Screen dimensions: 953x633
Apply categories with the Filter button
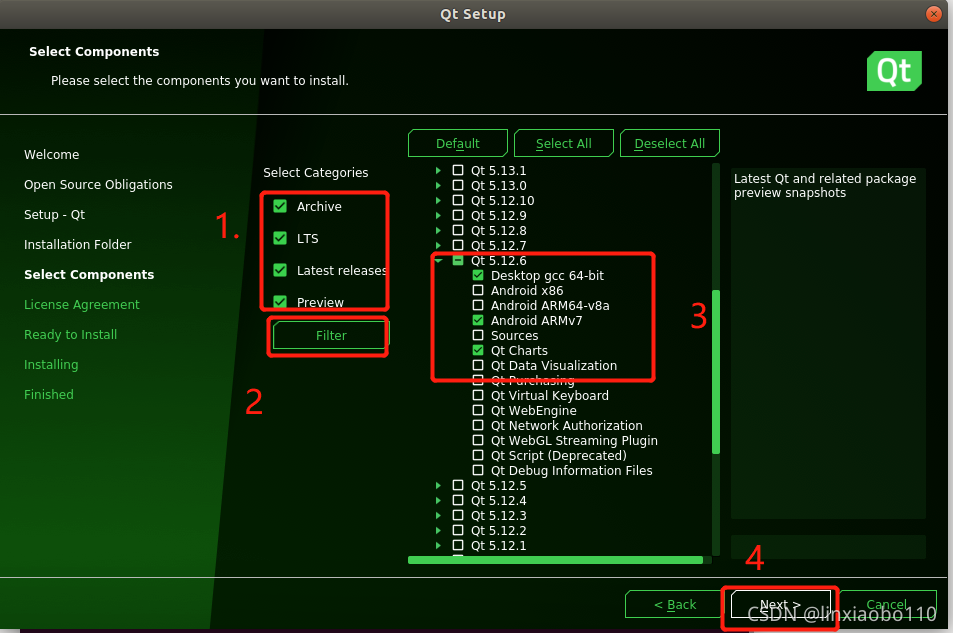[x=331, y=335]
